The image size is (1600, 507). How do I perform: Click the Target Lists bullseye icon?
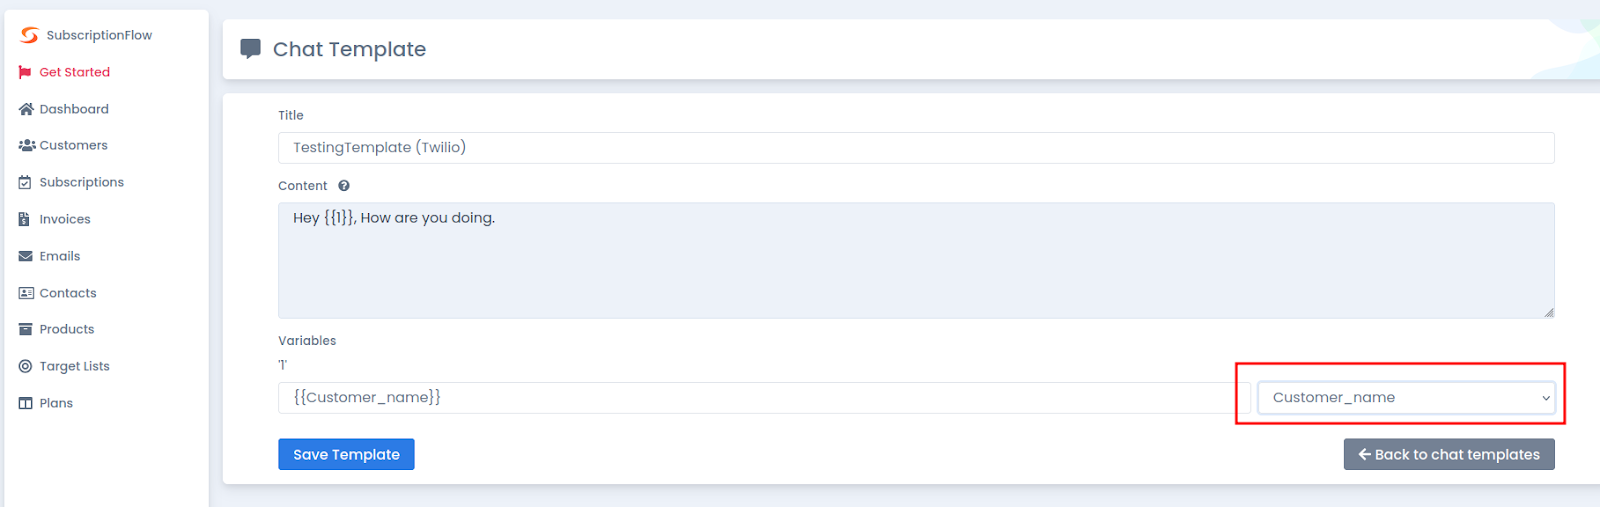click(25, 366)
